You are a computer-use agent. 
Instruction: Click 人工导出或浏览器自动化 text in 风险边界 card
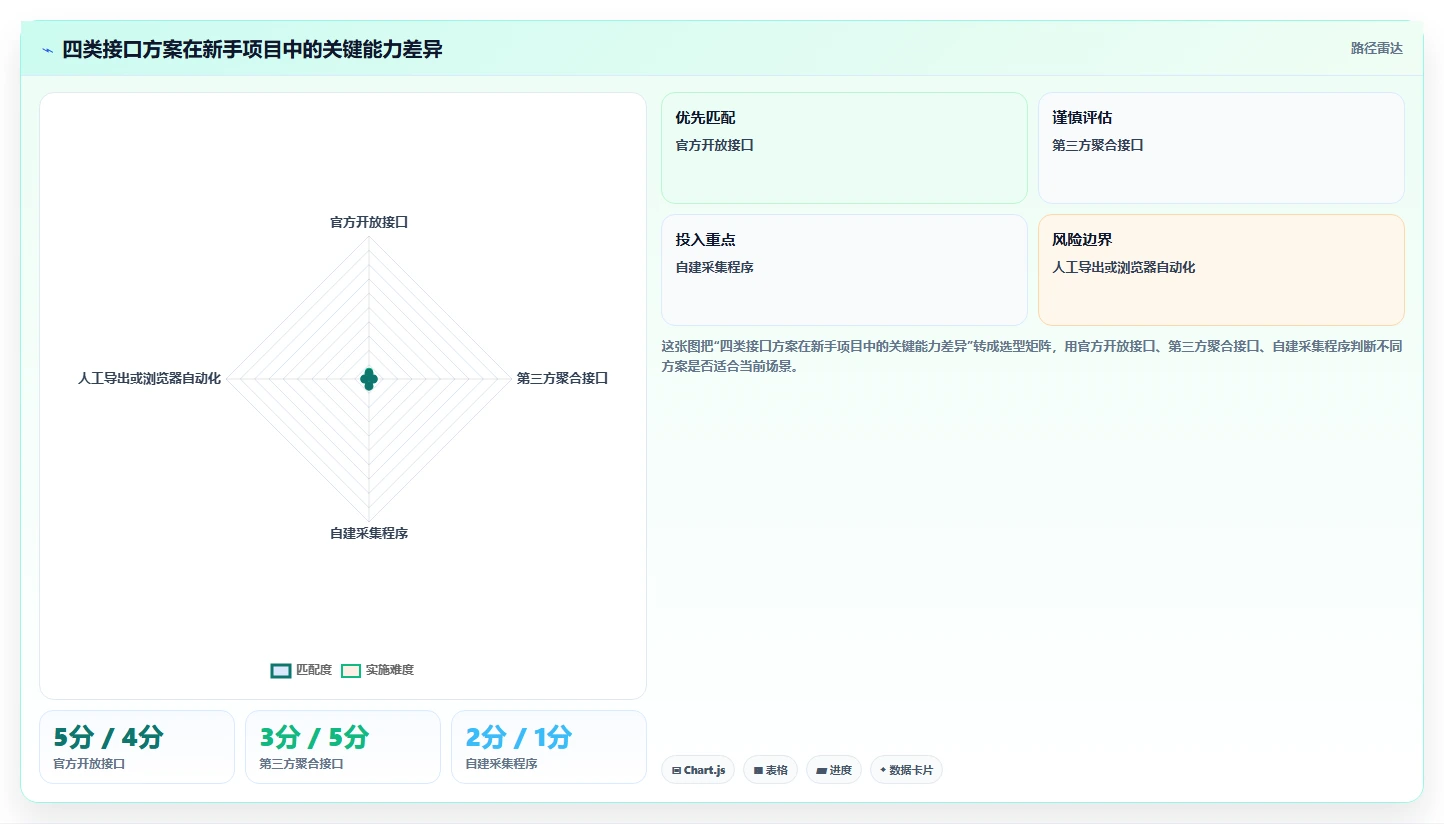click(x=1123, y=267)
